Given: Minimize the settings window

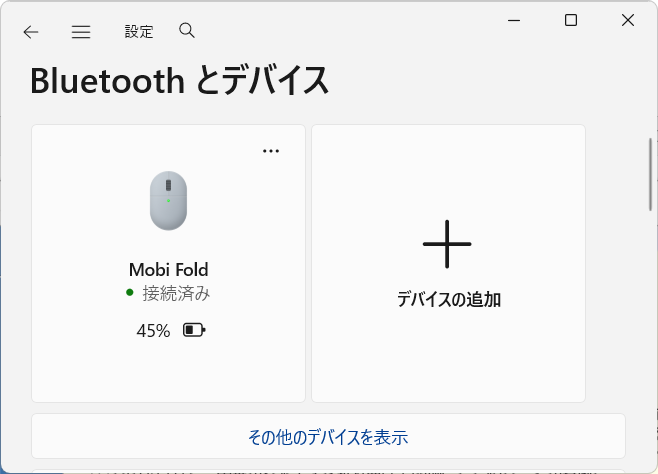Looking at the screenshot, I should [514, 20].
